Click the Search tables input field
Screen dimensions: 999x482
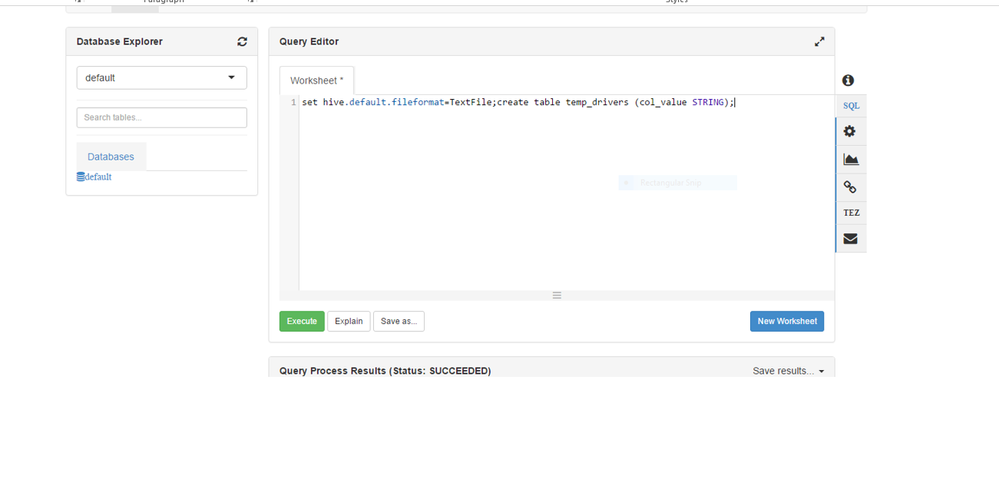pyautogui.click(x=162, y=118)
